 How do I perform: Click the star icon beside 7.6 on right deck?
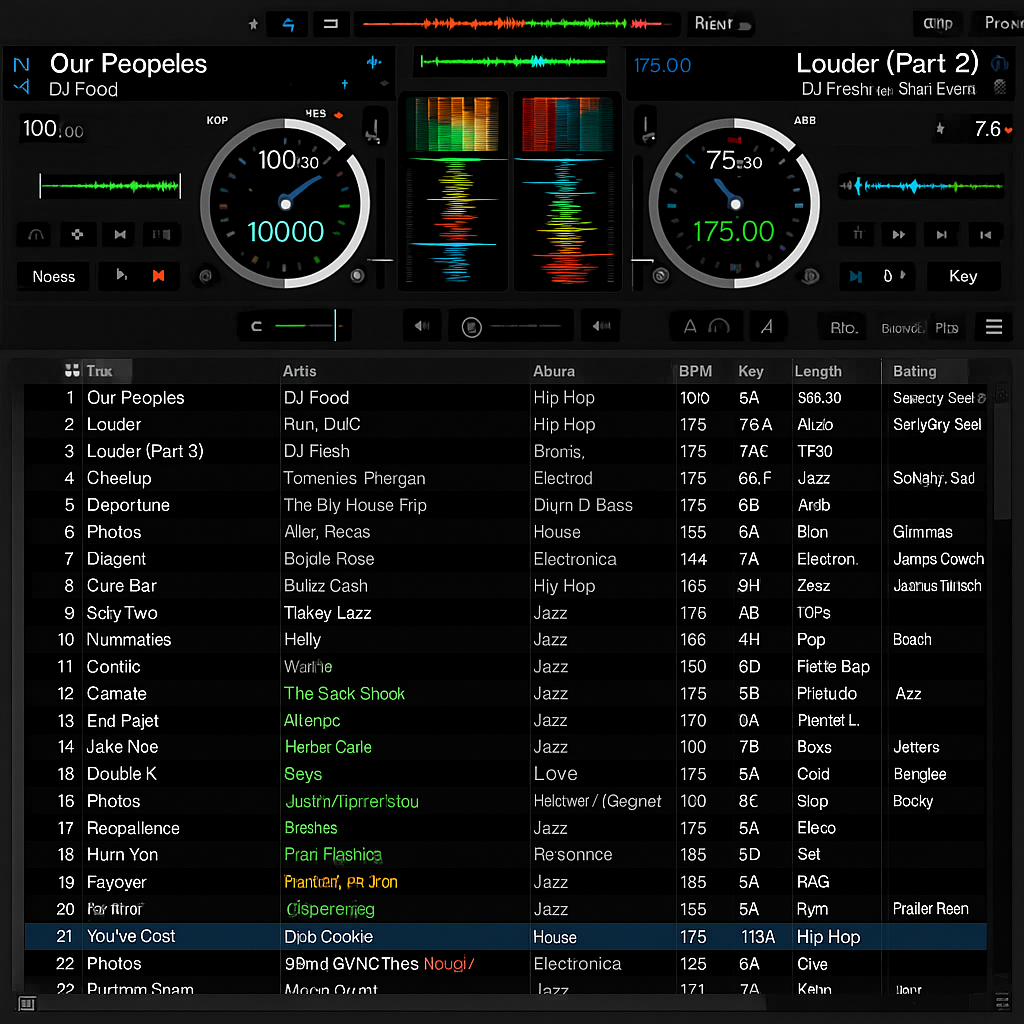[940, 128]
